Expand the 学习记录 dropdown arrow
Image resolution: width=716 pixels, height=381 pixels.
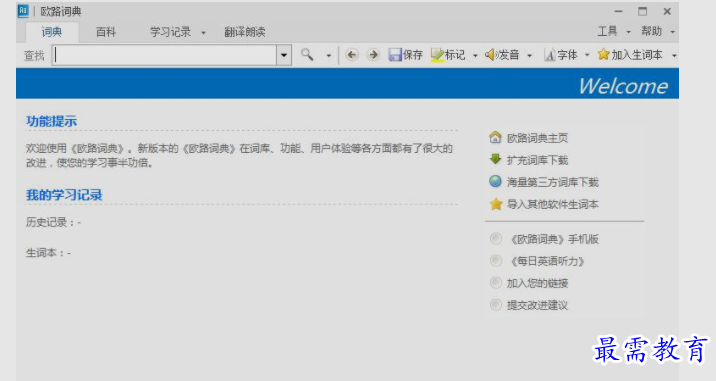204,33
